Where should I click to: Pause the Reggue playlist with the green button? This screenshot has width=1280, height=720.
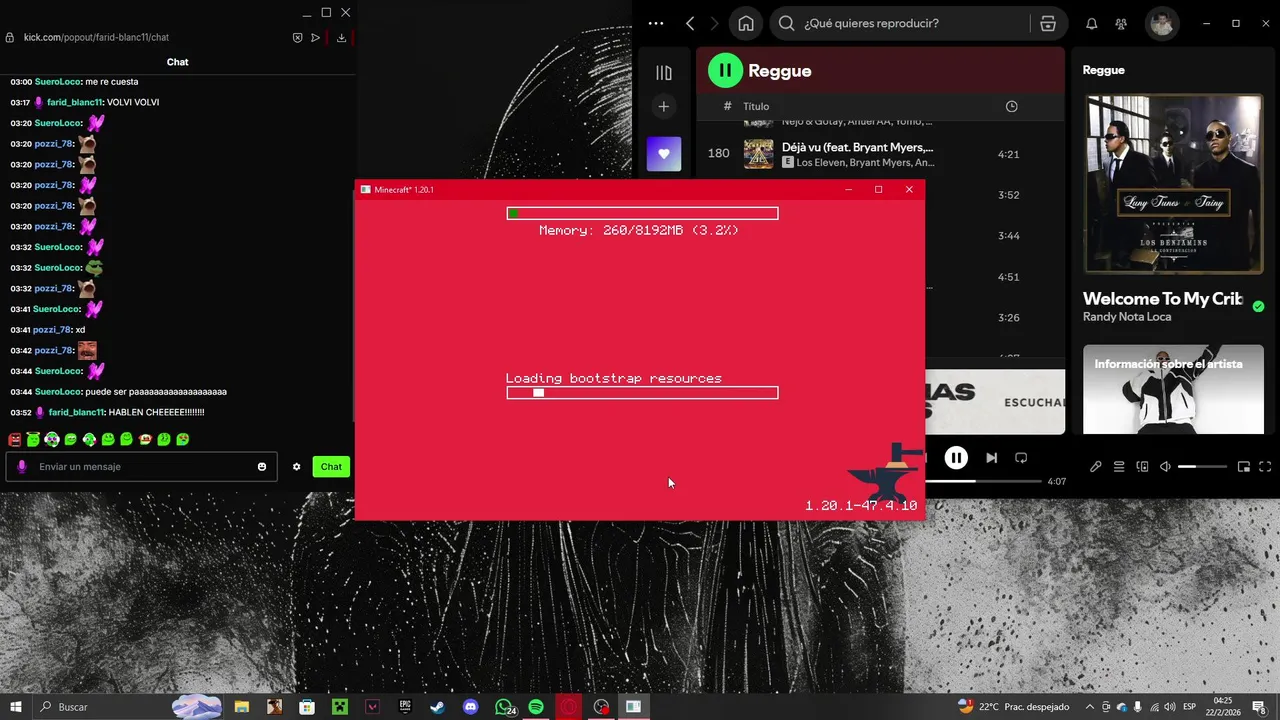(x=725, y=70)
